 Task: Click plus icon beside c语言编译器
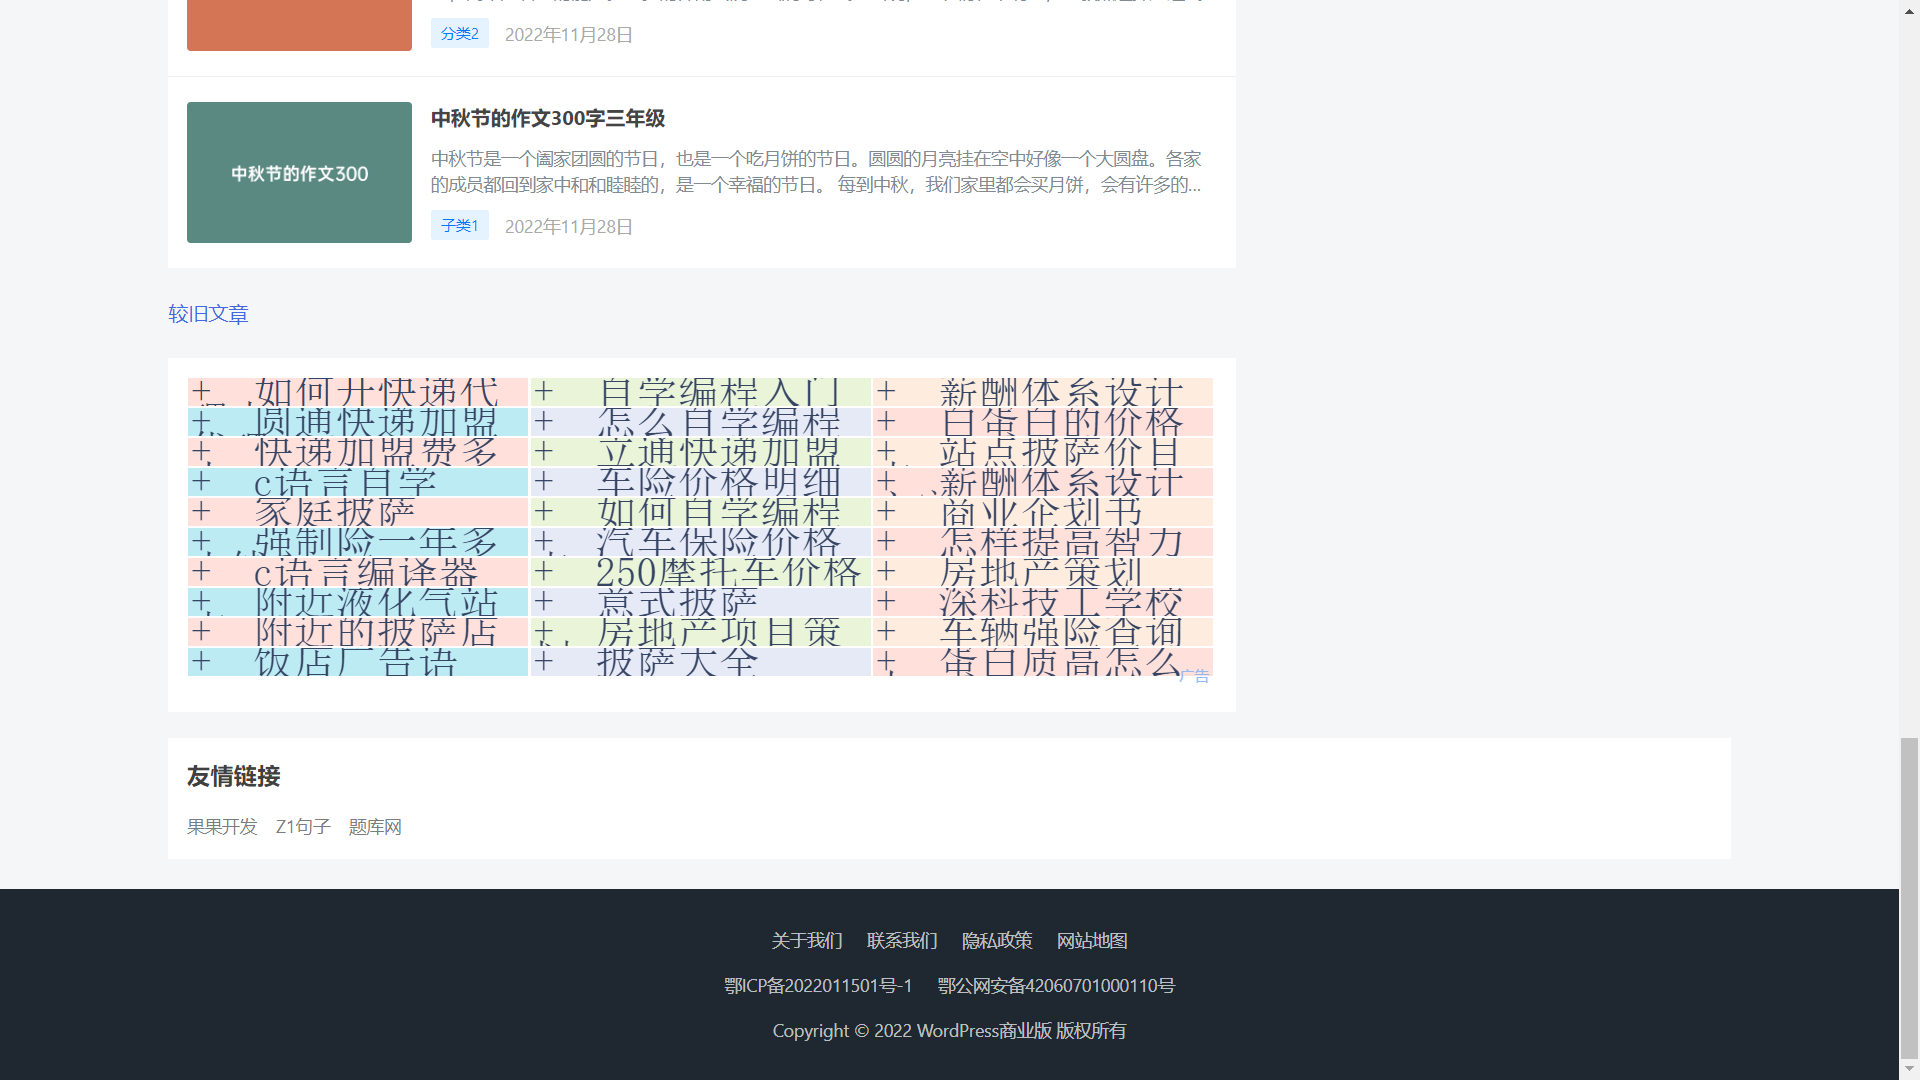[x=201, y=571]
